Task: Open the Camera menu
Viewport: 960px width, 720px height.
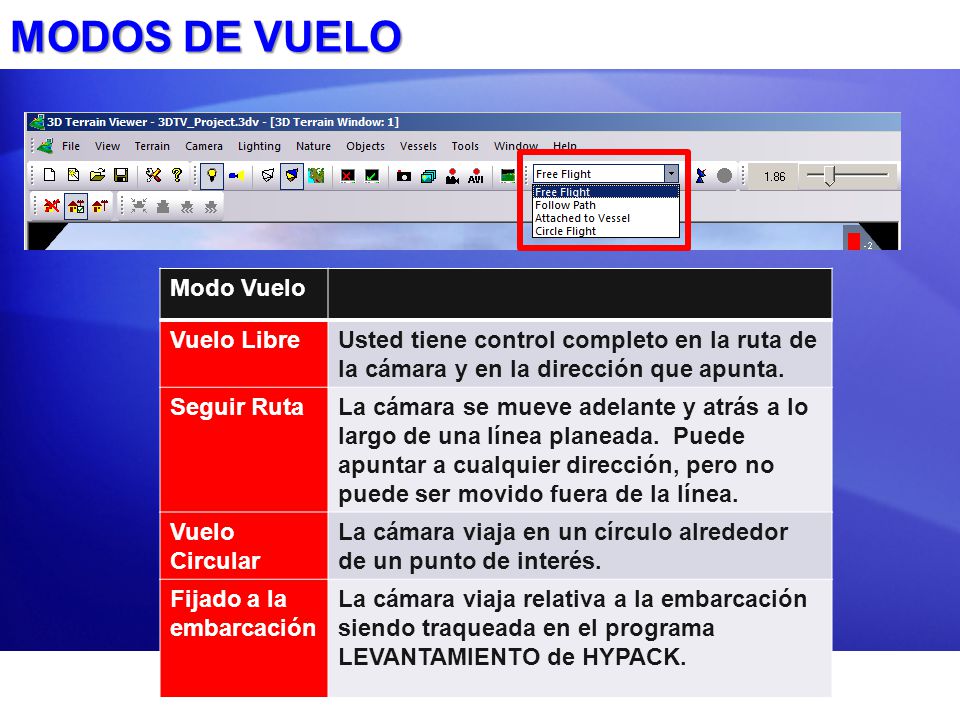Action: pos(204,146)
